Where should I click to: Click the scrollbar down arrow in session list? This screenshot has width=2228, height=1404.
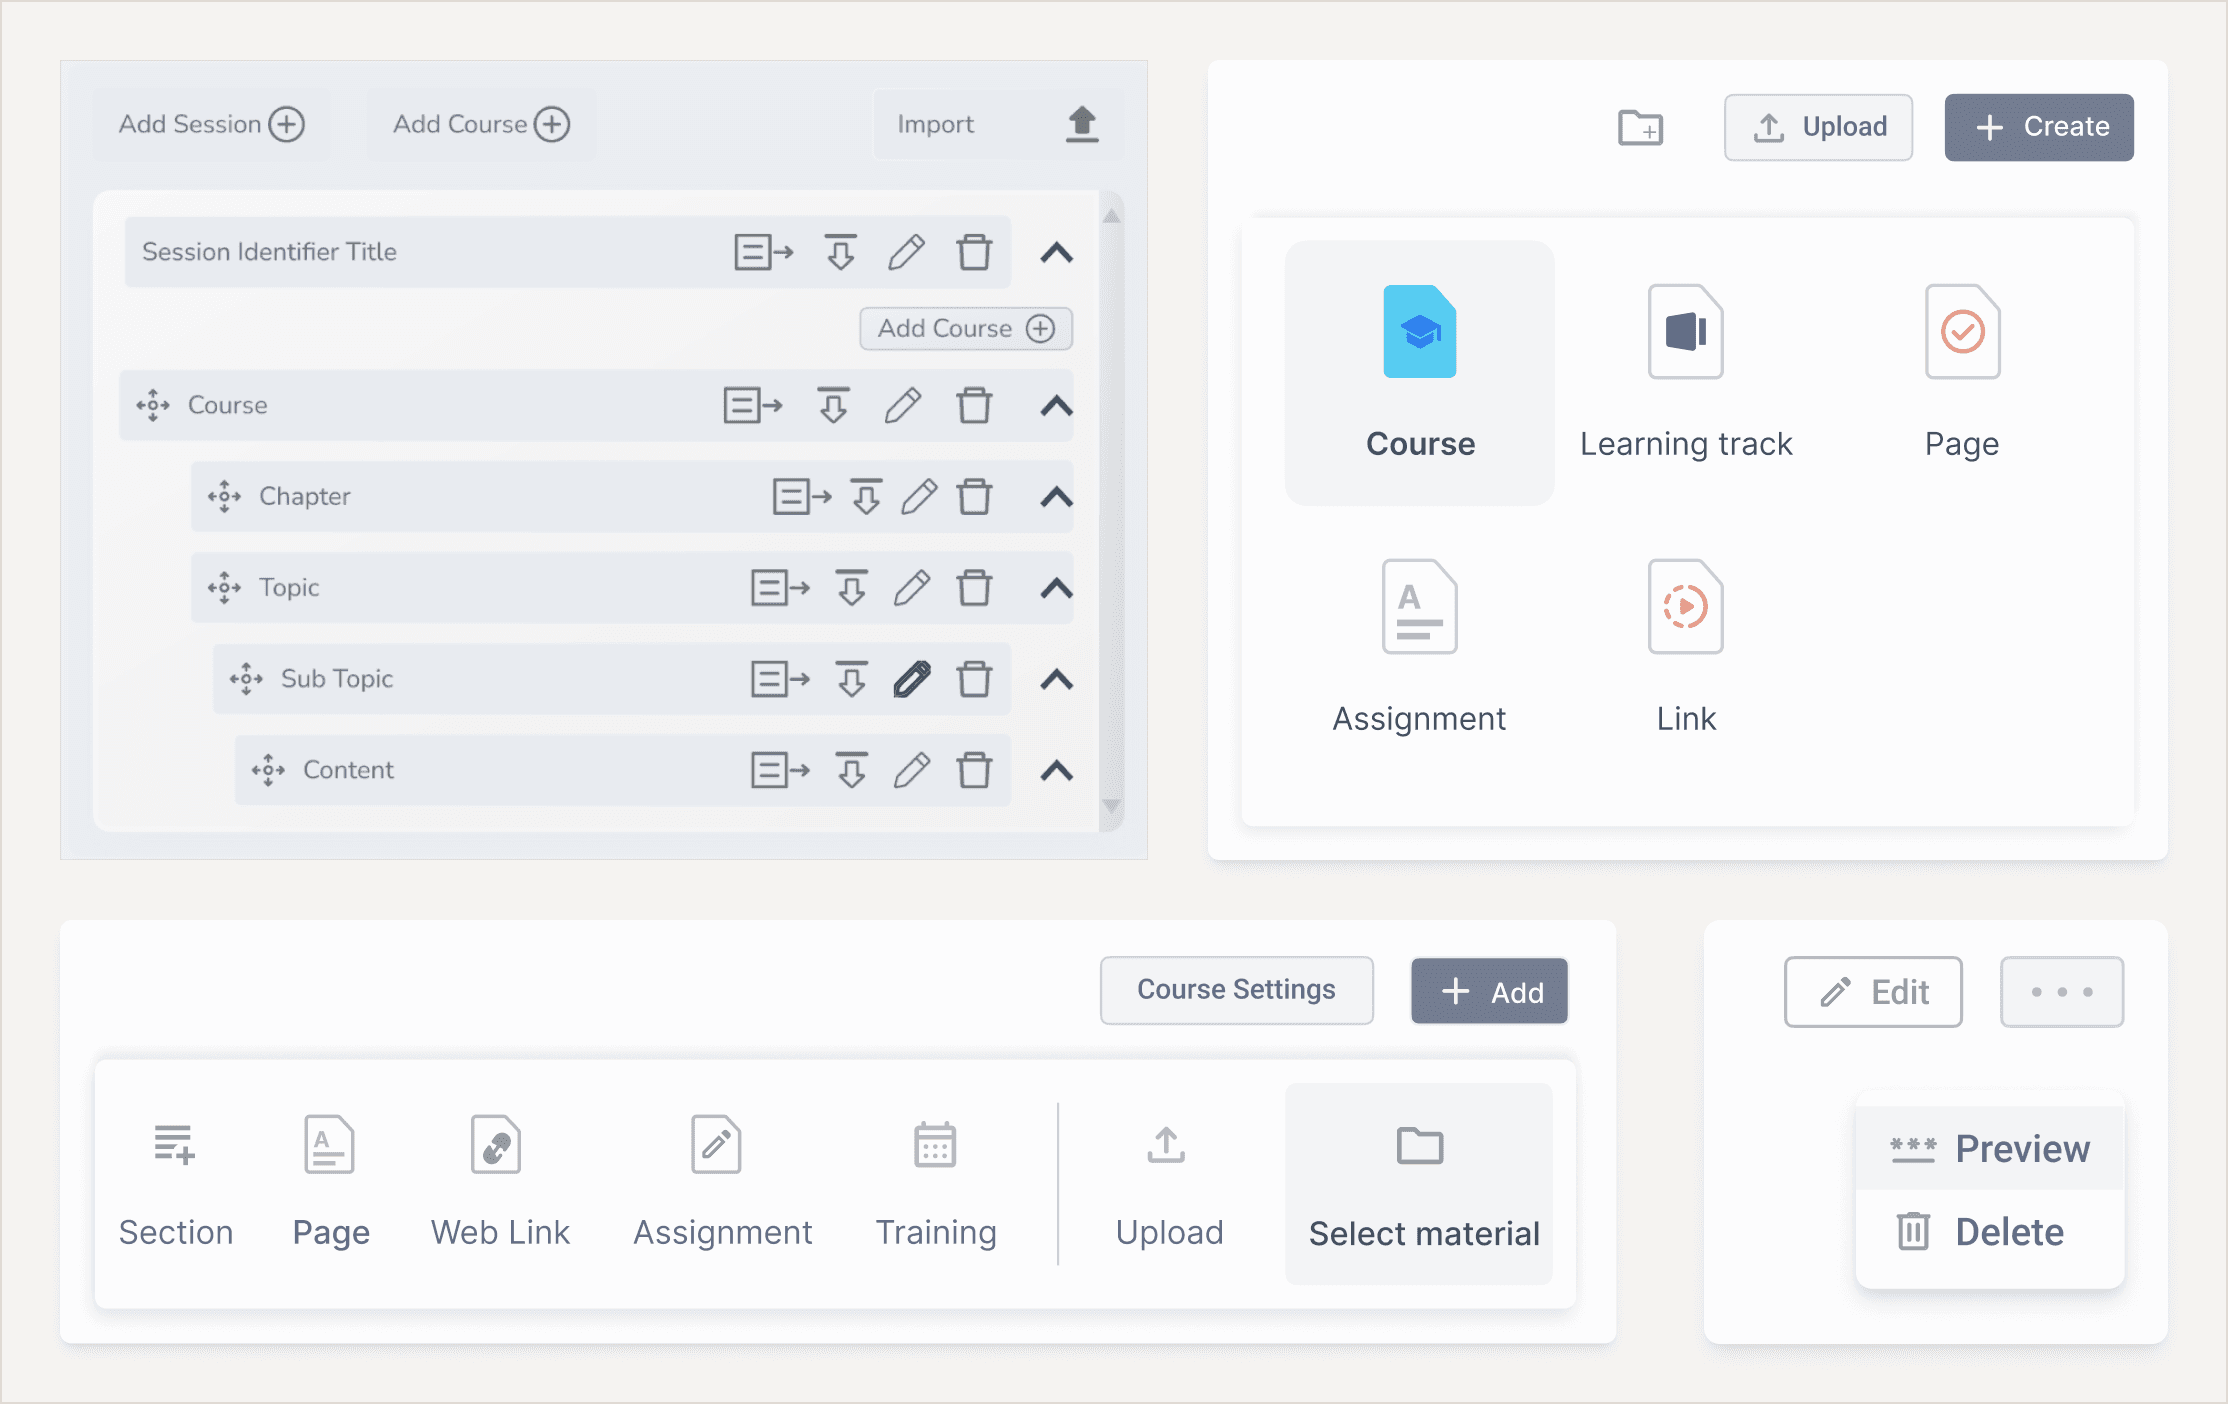1111,806
